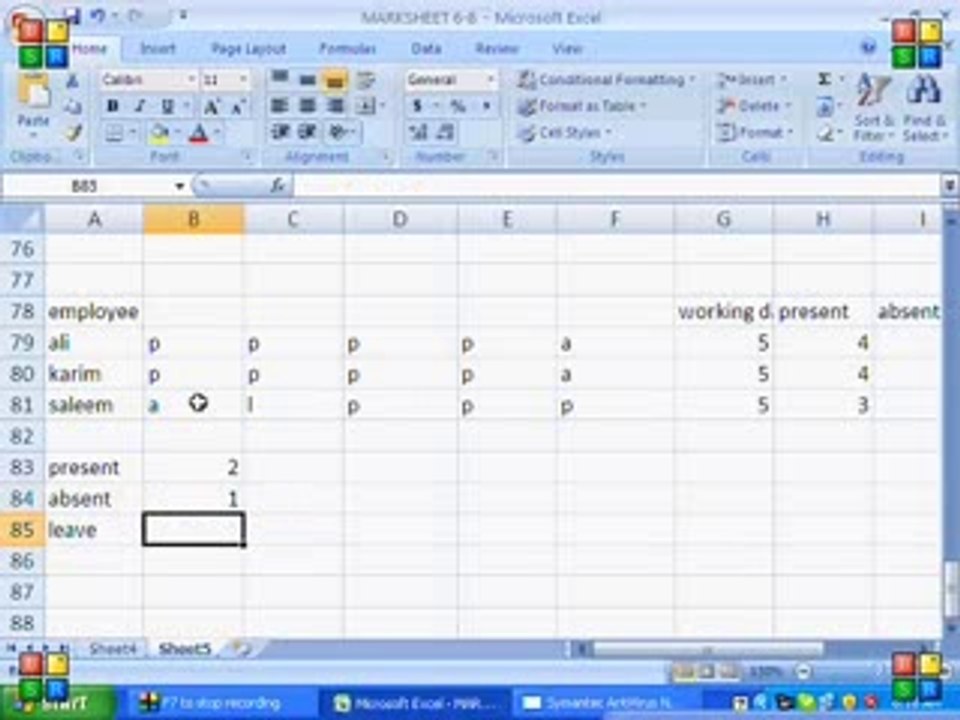Apply the Fill Color bucket
Viewport: 960px width, 720px height.
159,133
